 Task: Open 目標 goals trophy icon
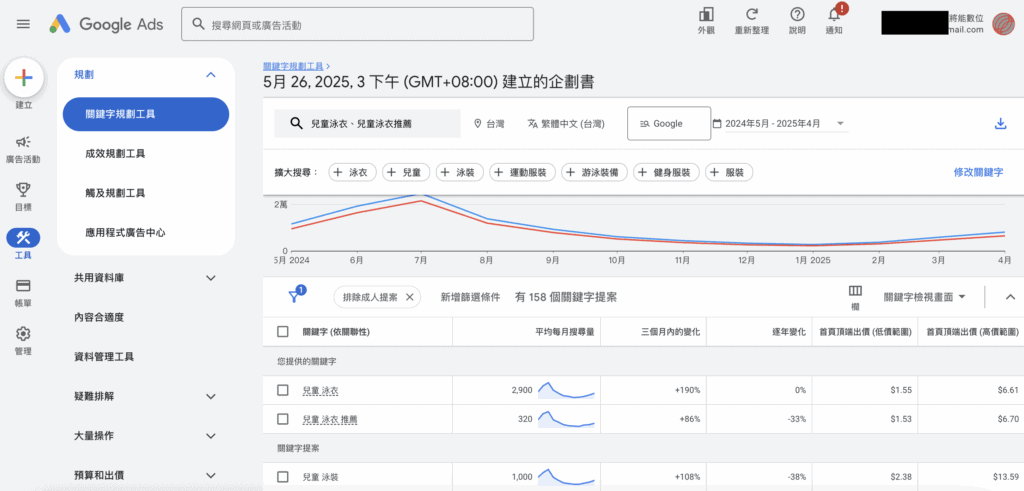pos(24,190)
